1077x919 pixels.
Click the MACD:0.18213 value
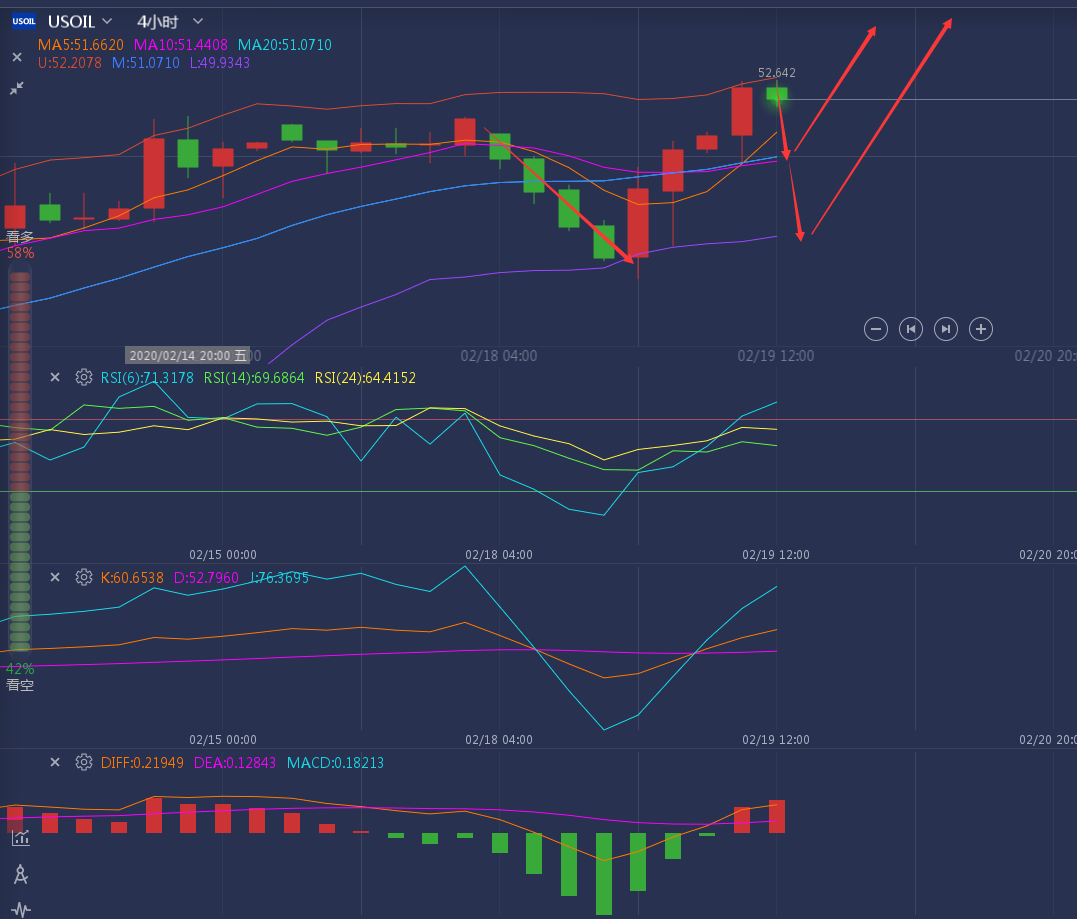coord(335,763)
